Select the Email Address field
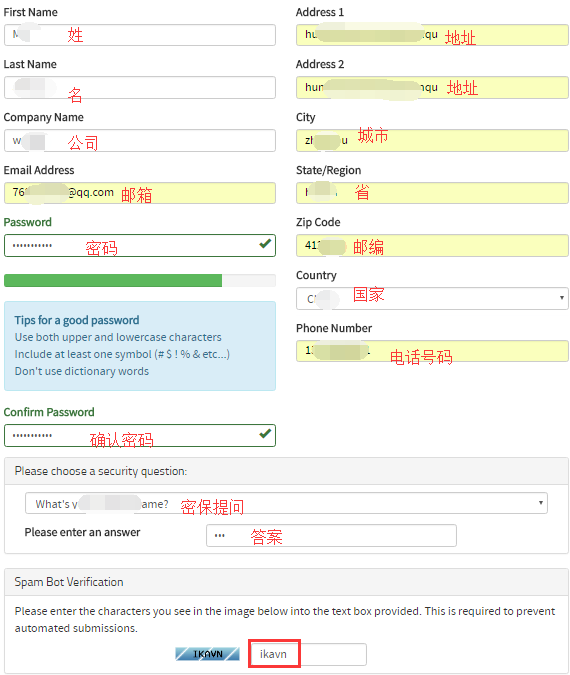This screenshot has width=570, height=675. click(140, 193)
